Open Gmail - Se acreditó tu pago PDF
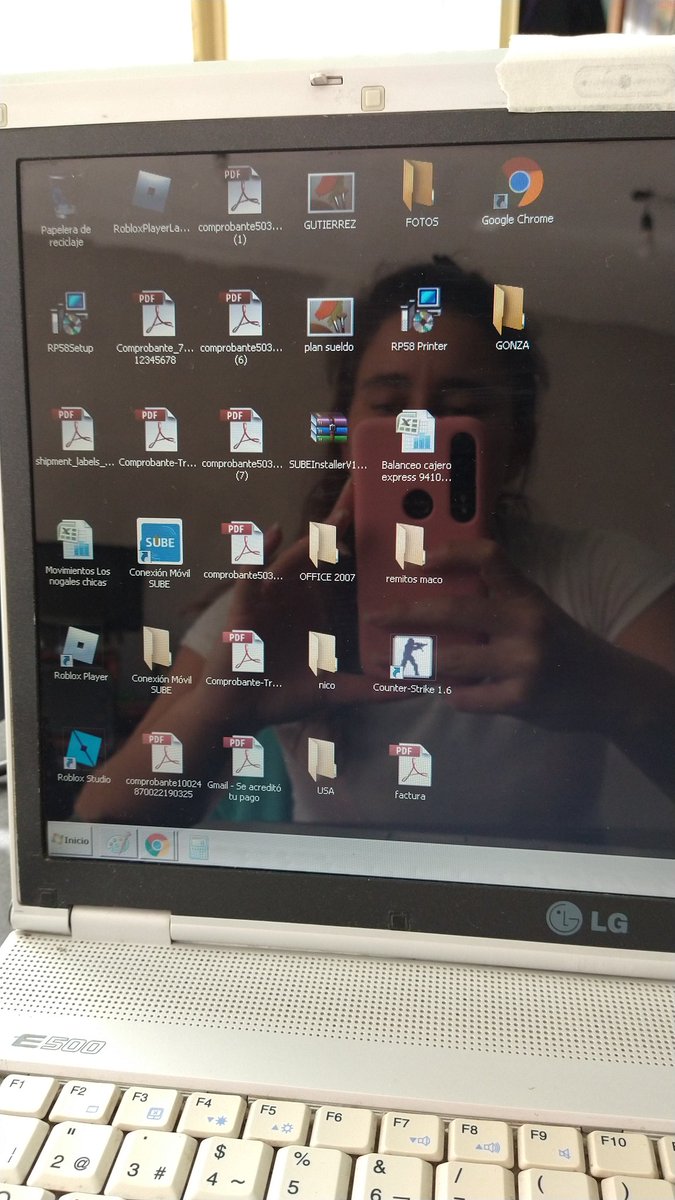The width and height of the screenshot is (675, 1200). tap(242, 757)
